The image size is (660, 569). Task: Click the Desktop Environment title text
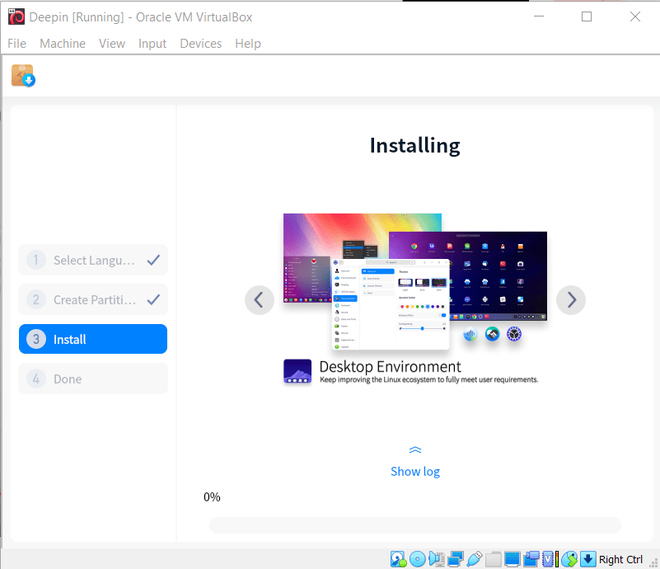[390, 367]
